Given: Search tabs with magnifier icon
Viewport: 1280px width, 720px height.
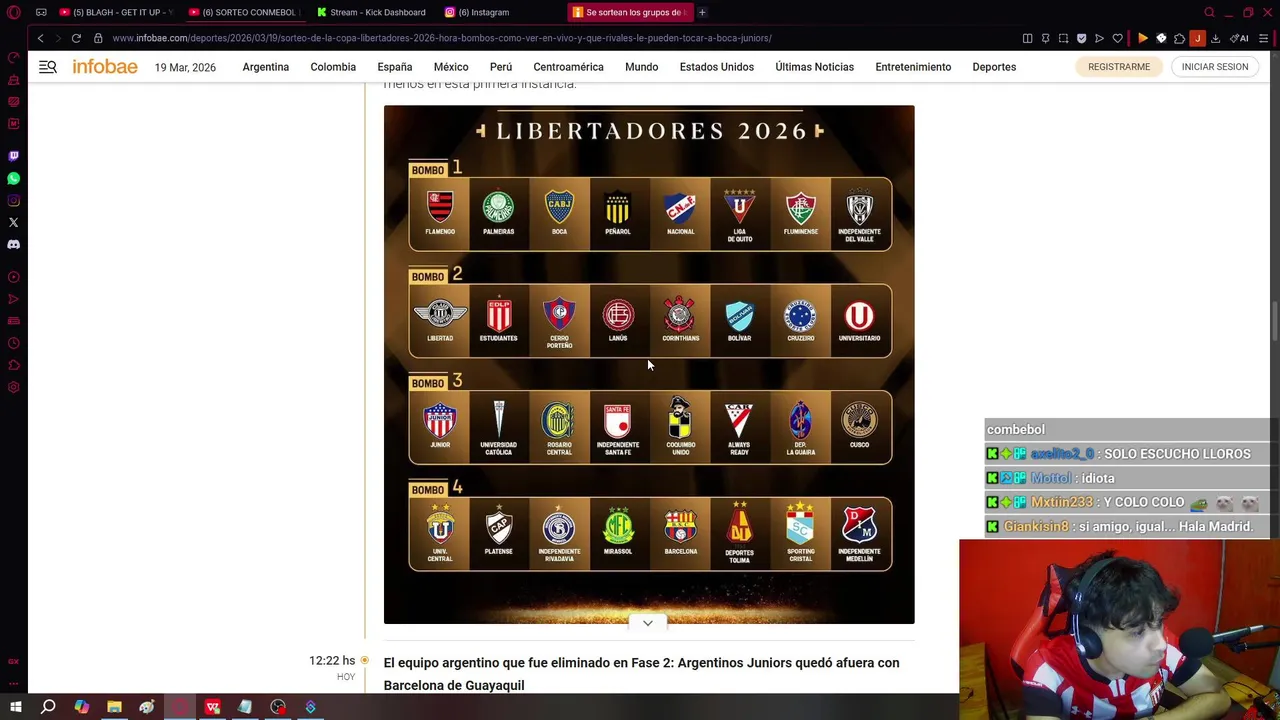Looking at the screenshot, I should click(1209, 12).
